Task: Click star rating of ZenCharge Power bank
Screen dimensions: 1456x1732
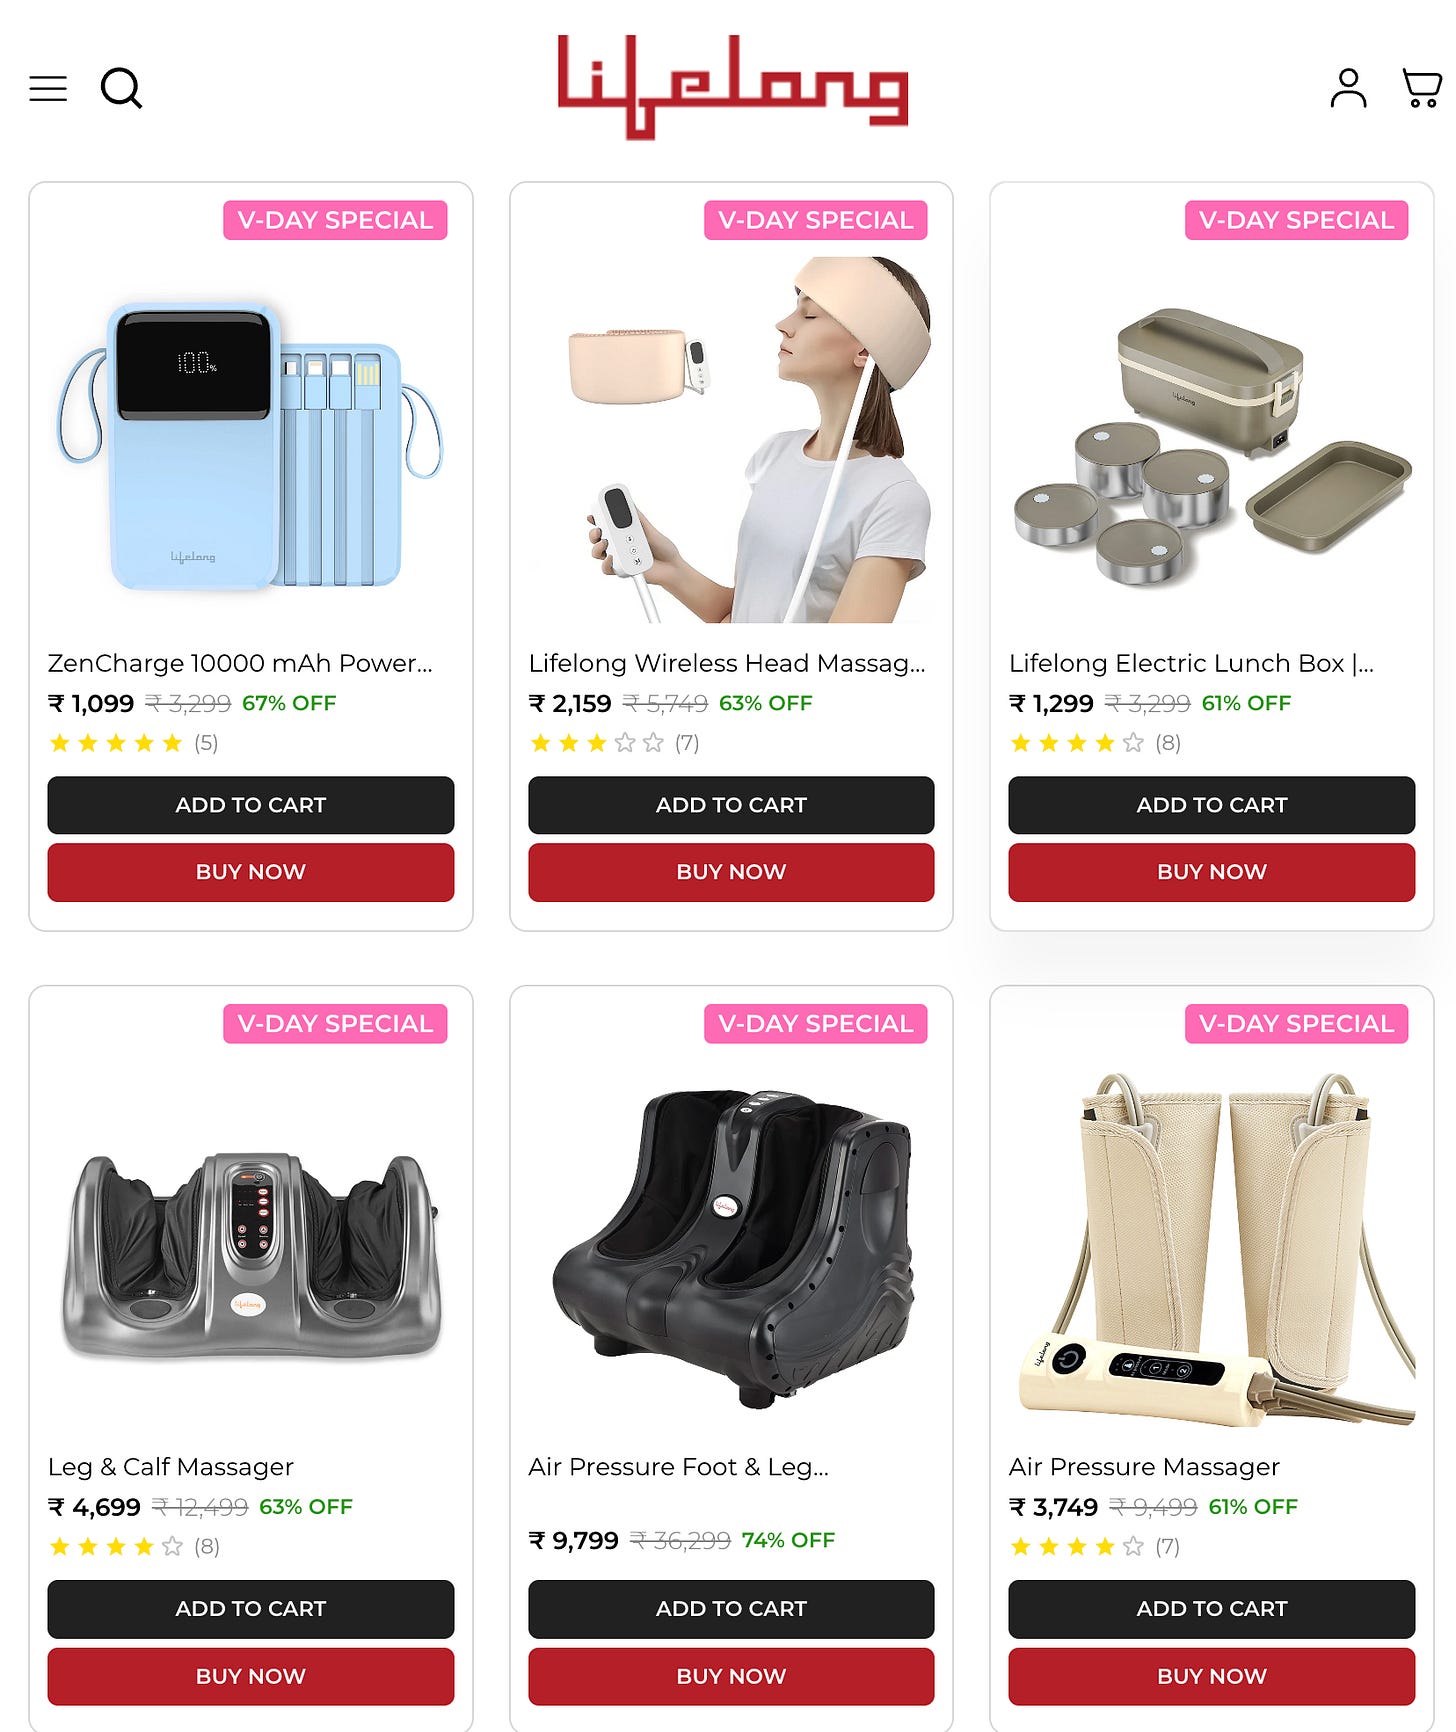Action: point(116,743)
